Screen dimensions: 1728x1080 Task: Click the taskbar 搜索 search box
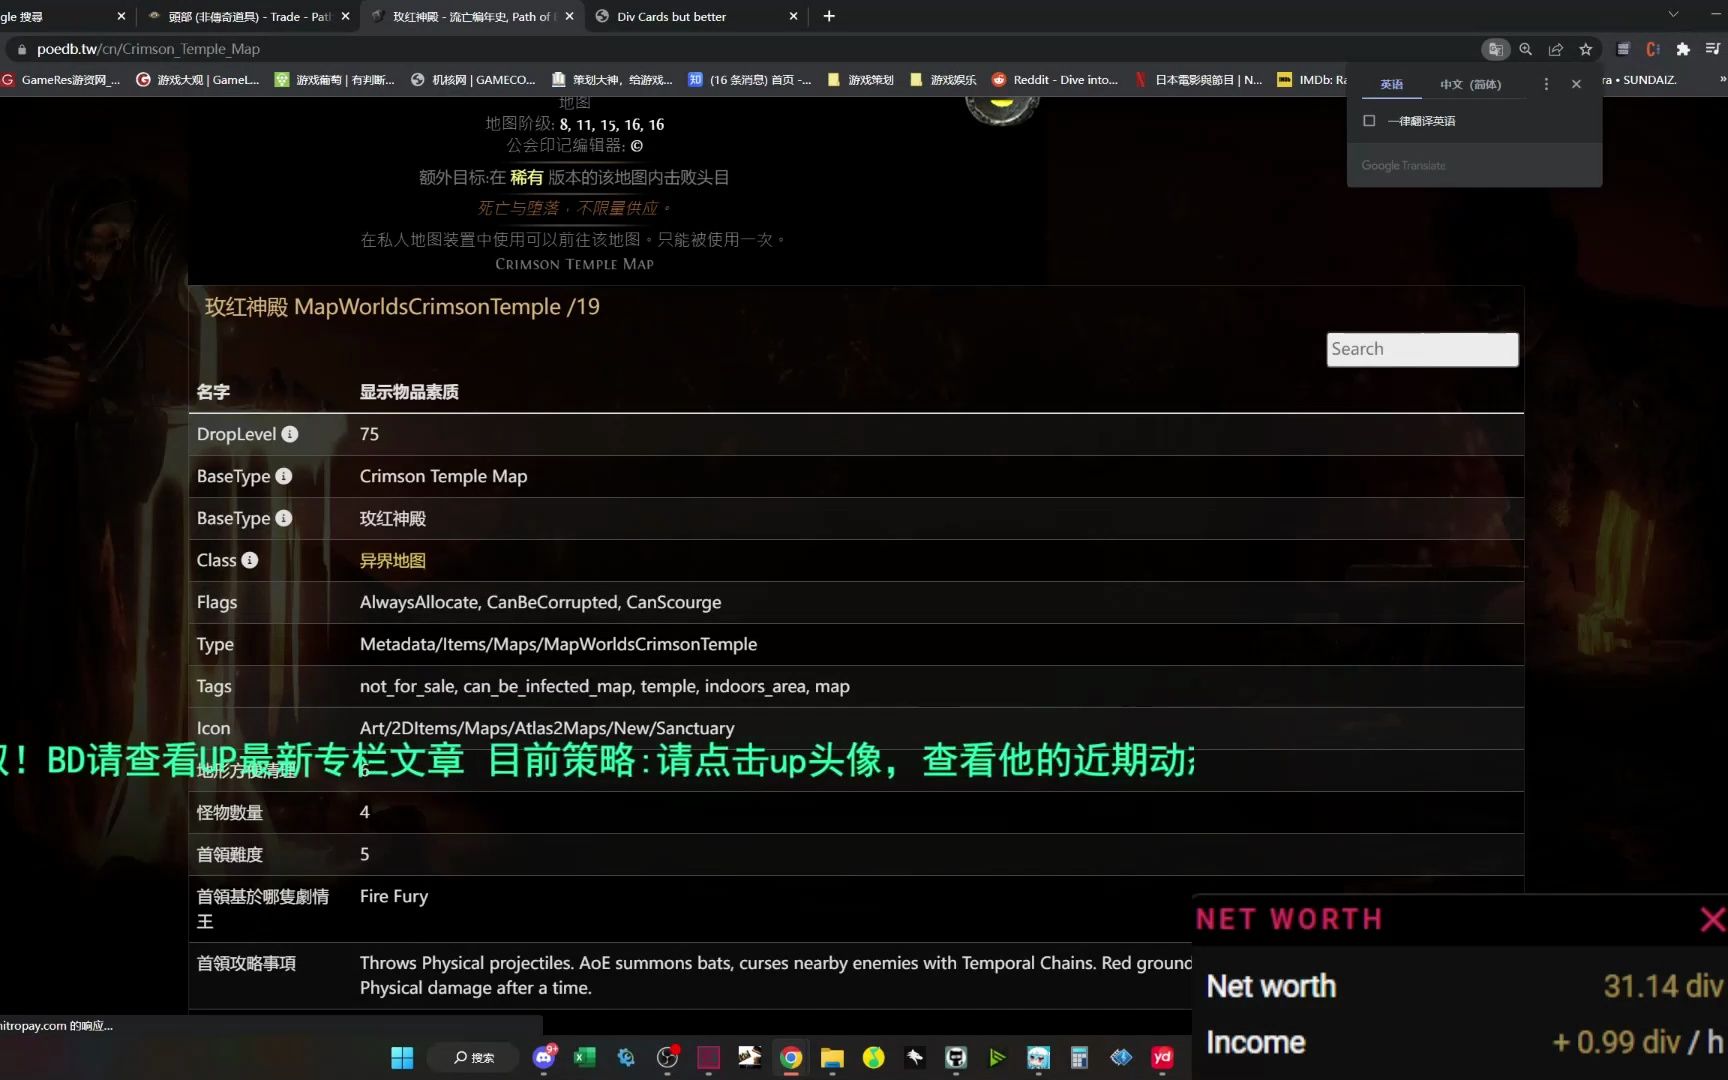(x=474, y=1057)
